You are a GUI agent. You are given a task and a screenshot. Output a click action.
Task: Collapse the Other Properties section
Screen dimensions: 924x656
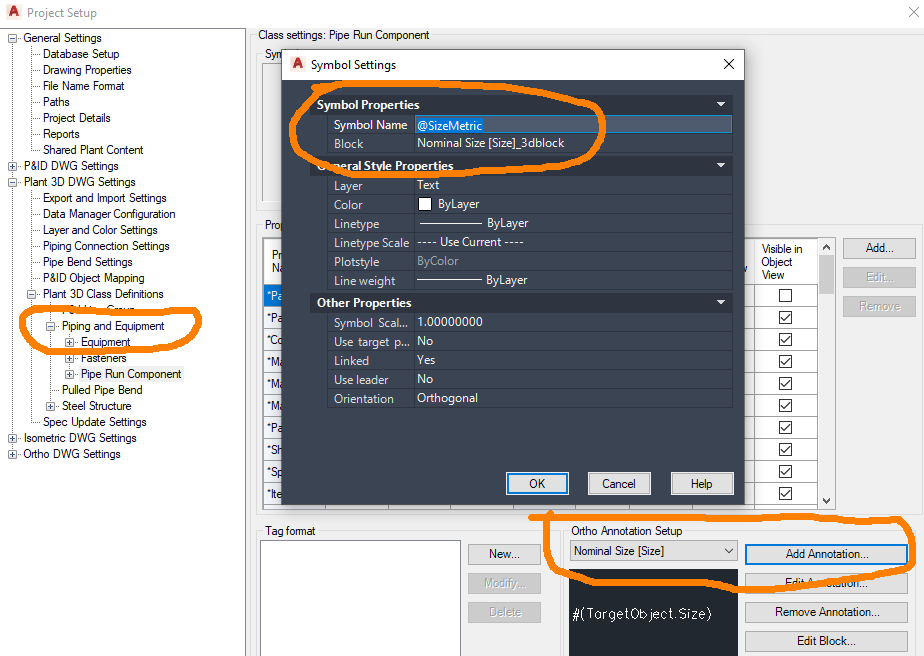click(721, 302)
